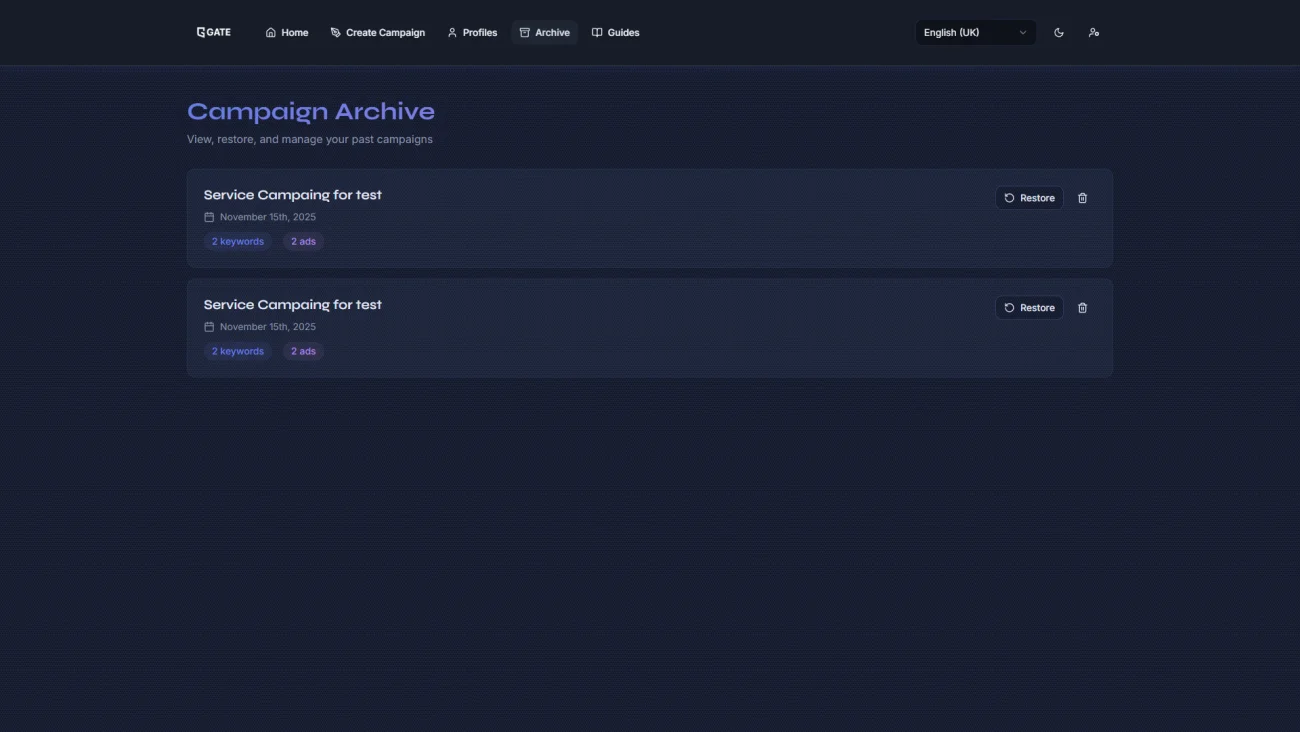
Task: Click the calendar icon beside November 15th date
Action: (x=209, y=216)
